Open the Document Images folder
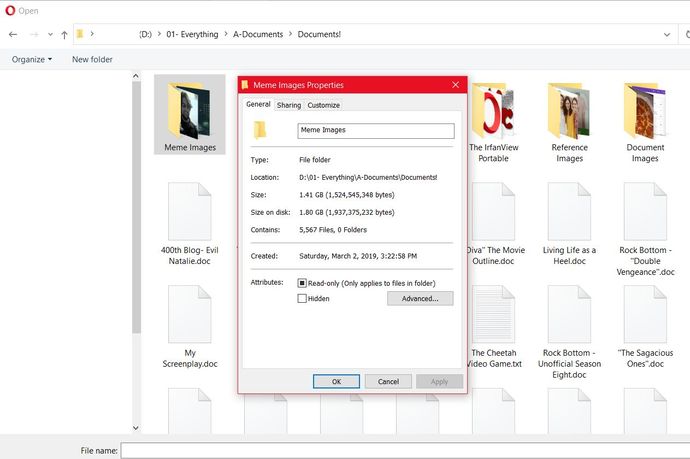The height and width of the screenshot is (459, 690). [x=645, y=122]
